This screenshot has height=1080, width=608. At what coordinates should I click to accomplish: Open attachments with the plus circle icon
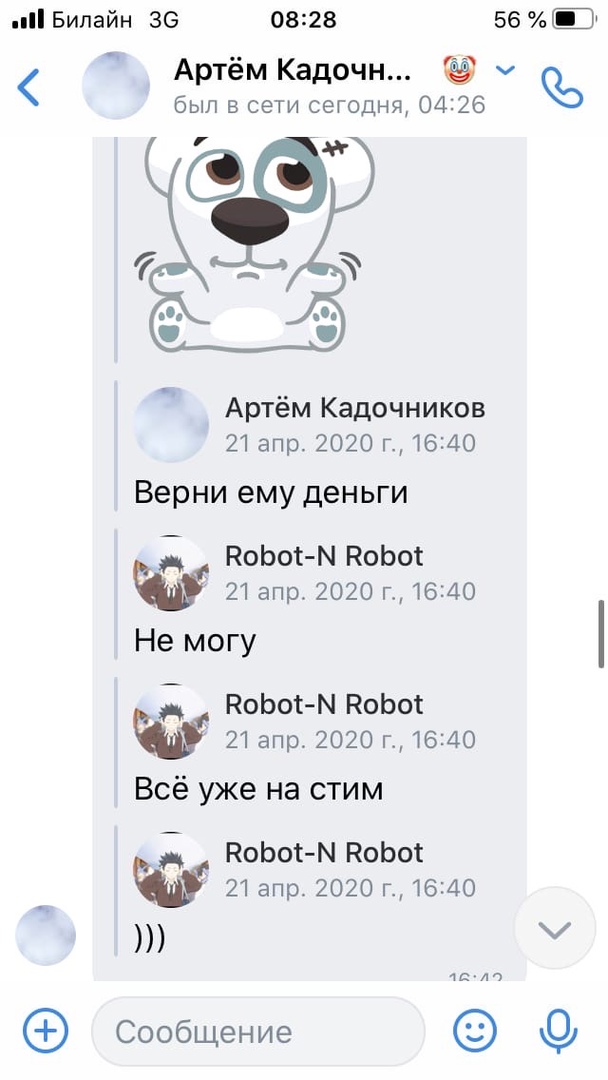point(45,1031)
